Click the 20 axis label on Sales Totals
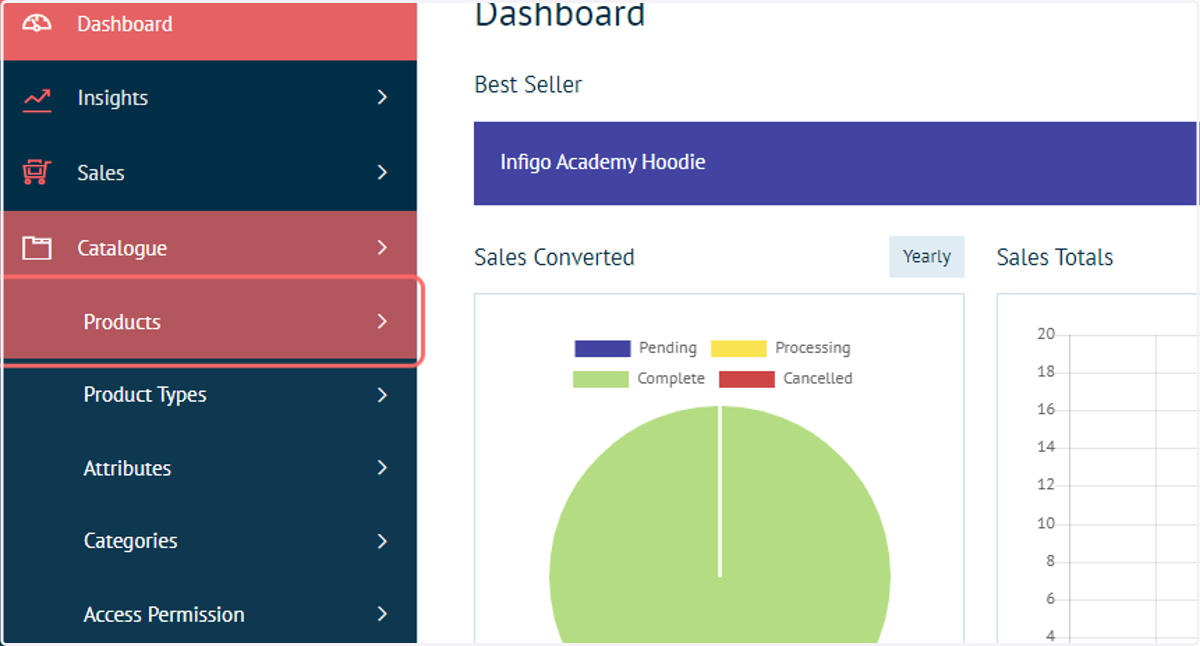 coord(1046,334)
